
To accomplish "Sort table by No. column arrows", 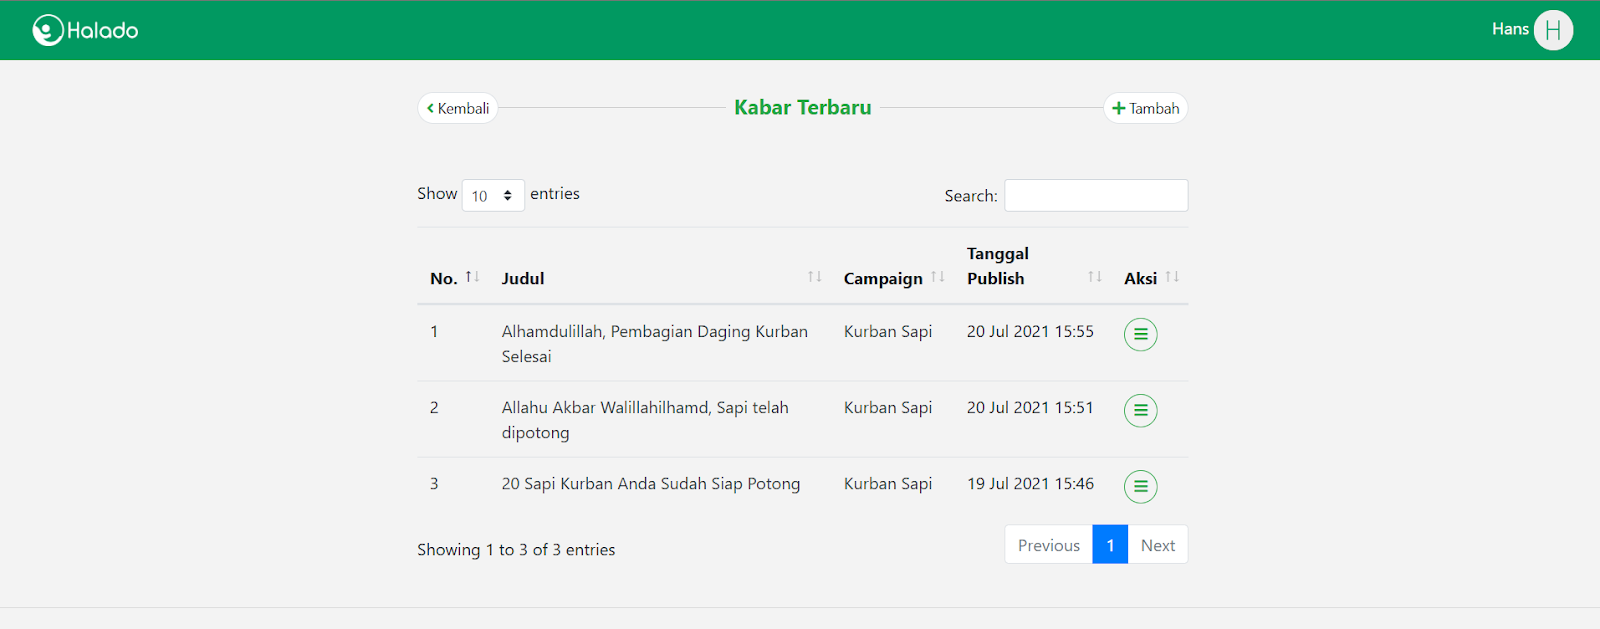I will tap(472, 277).
